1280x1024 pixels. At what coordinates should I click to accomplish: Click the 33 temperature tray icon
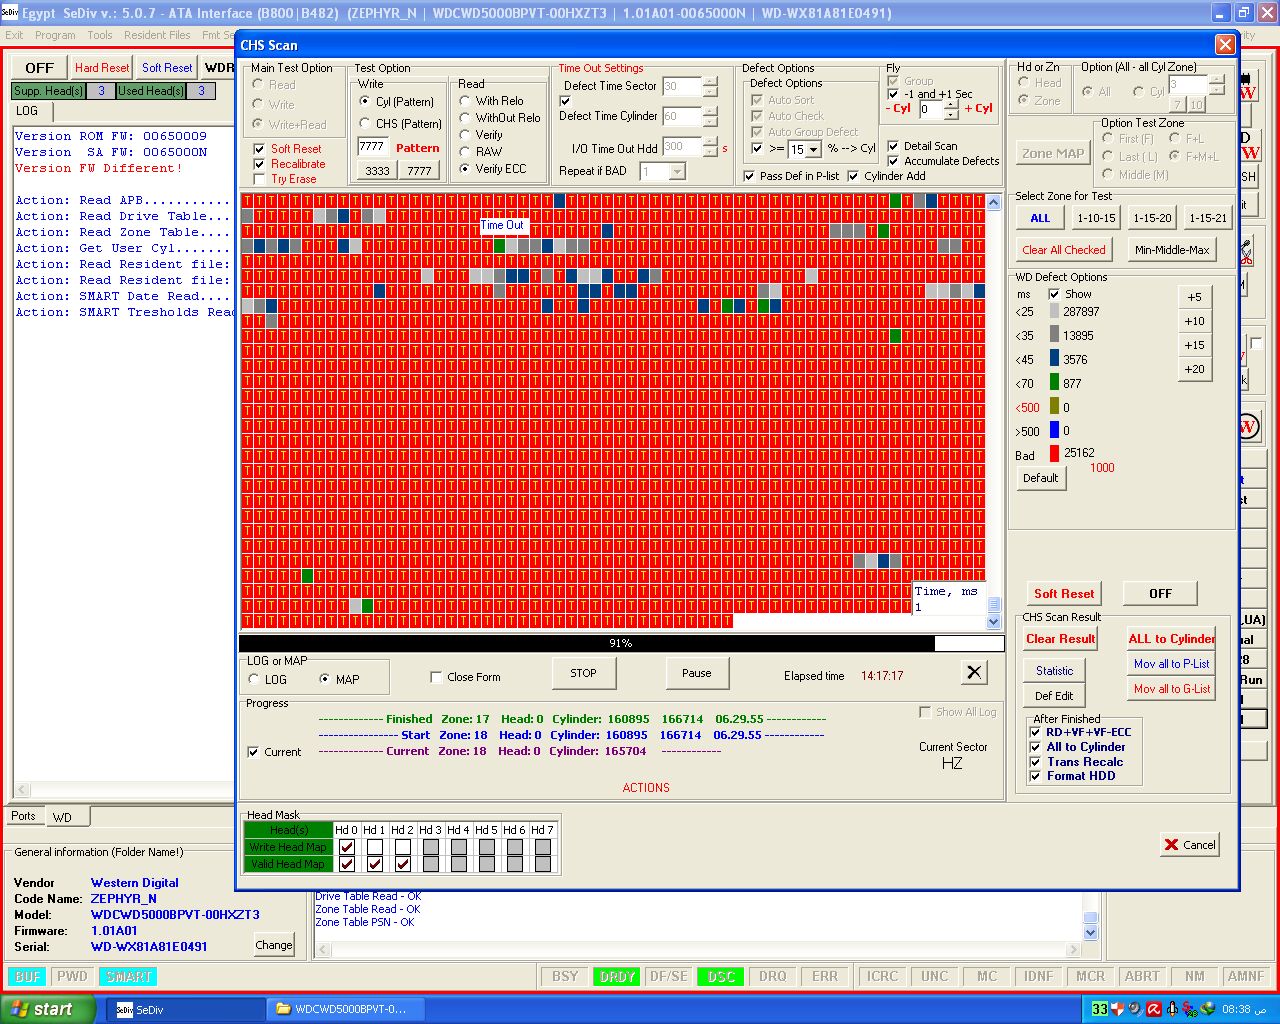pyautogui.click(x=1100, y=1009)
